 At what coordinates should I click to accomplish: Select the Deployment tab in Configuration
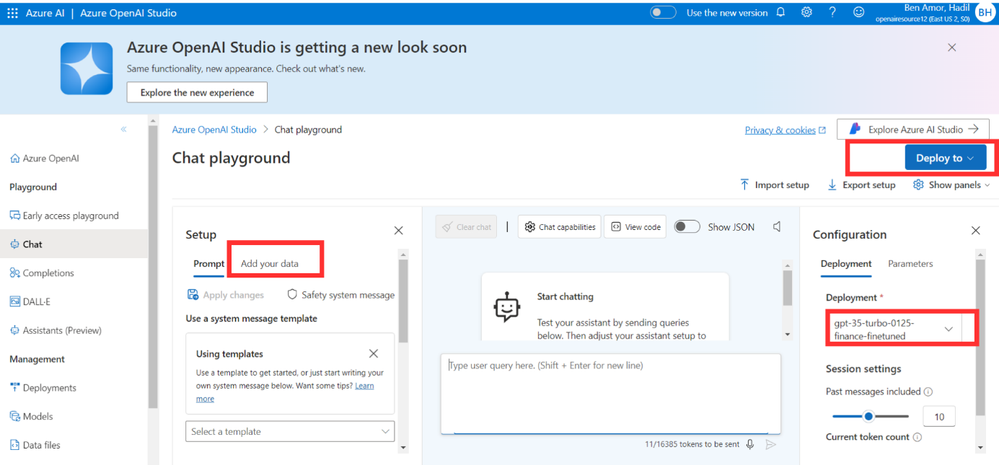point(846,264)
